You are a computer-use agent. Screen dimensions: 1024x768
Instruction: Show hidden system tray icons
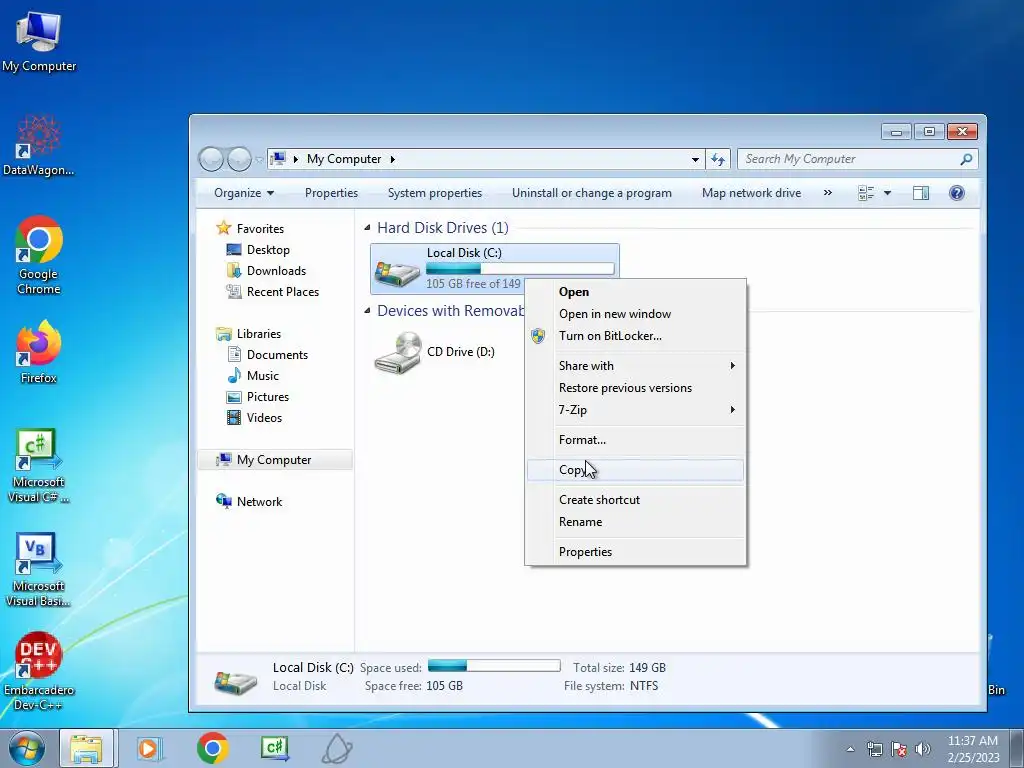click(x=850, y=749)
